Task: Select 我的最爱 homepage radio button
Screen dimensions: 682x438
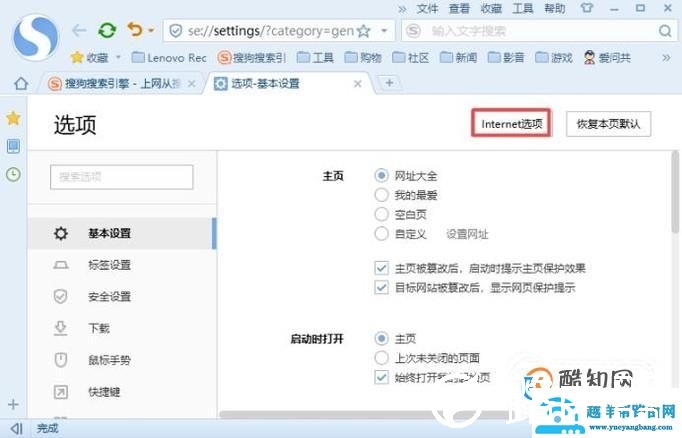Action: coord(381,195)
